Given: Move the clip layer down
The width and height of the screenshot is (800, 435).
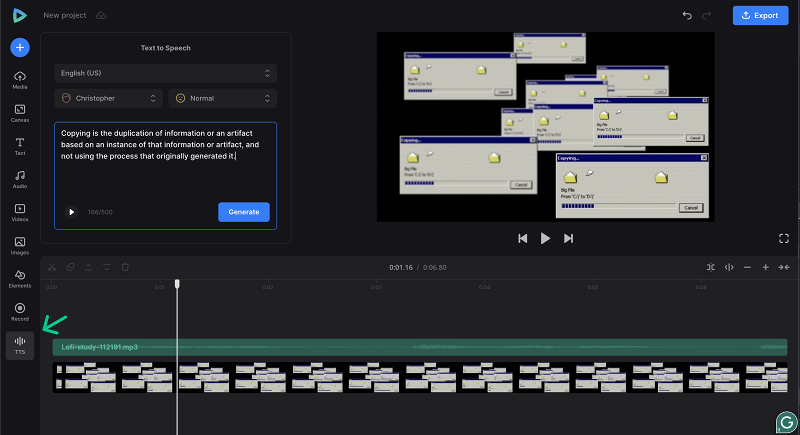Looking at the screenshot, I should 107,267.
